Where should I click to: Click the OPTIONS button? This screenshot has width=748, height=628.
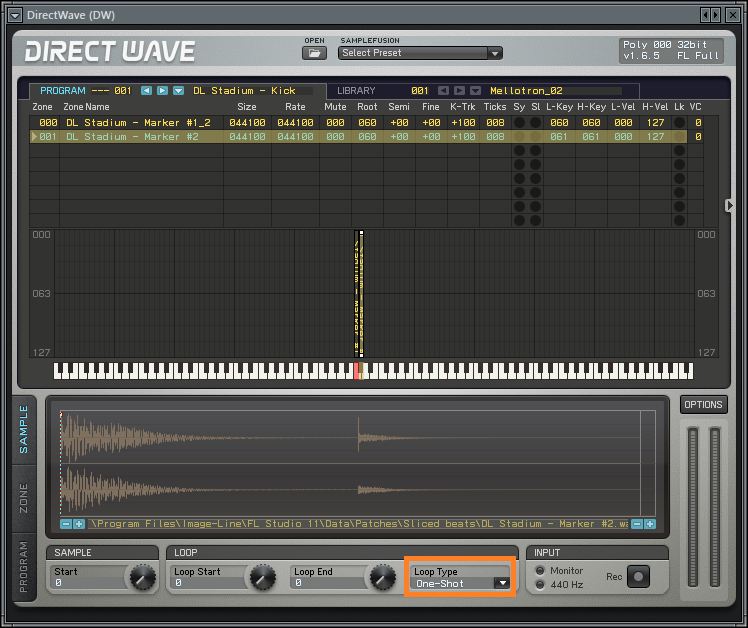(x=703, y=405)
